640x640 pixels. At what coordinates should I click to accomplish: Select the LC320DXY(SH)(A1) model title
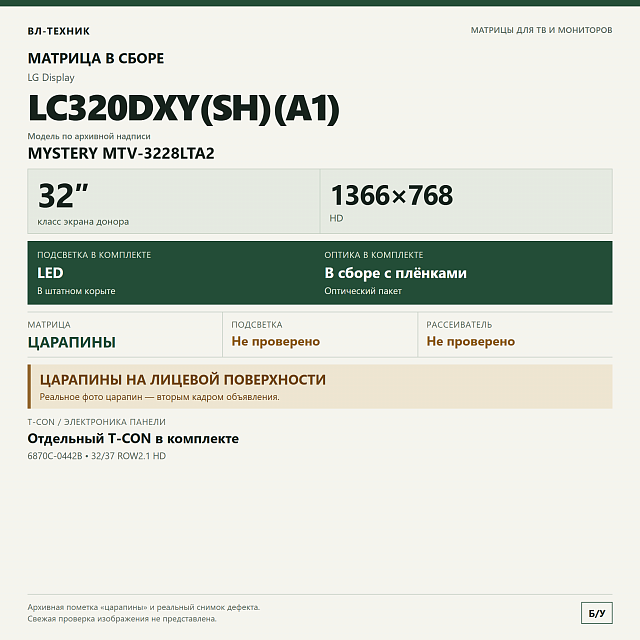(183, 109)
